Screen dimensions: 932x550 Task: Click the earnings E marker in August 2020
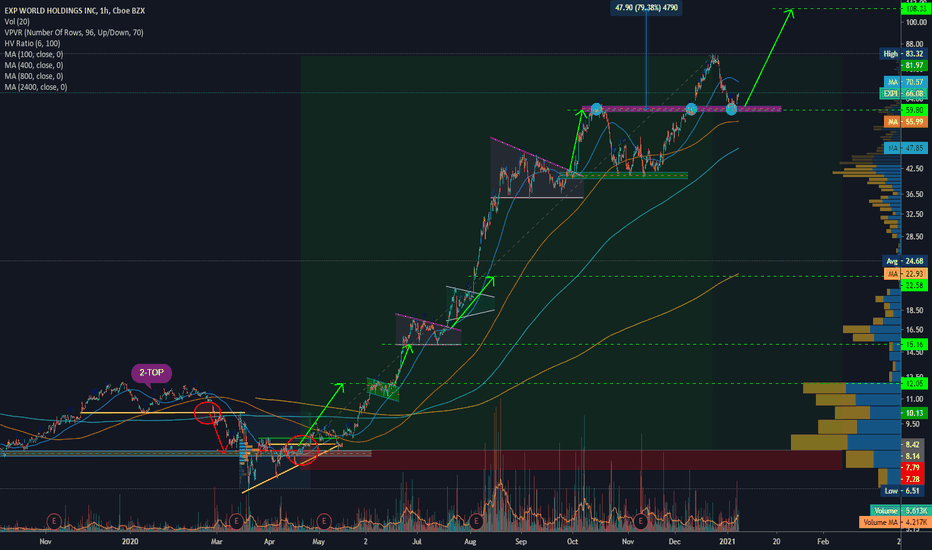pyautogui.click(x=476, y=521)
